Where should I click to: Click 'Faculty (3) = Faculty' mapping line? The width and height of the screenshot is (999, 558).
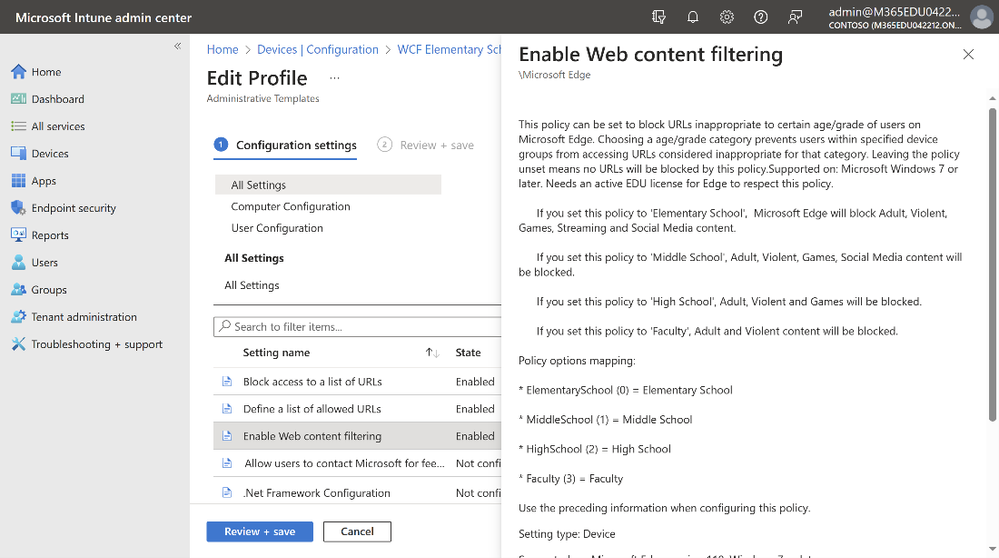571,478
